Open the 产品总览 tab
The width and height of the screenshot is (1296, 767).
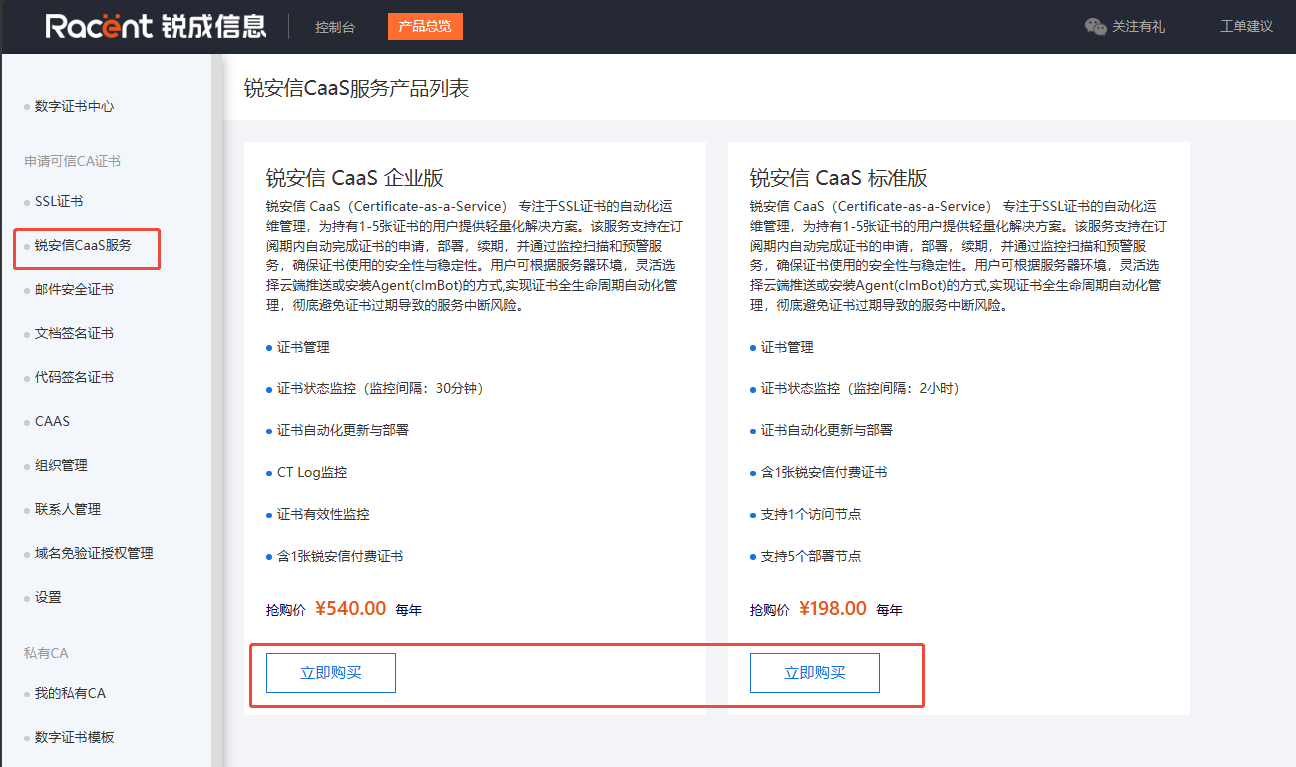pos(425,26)
